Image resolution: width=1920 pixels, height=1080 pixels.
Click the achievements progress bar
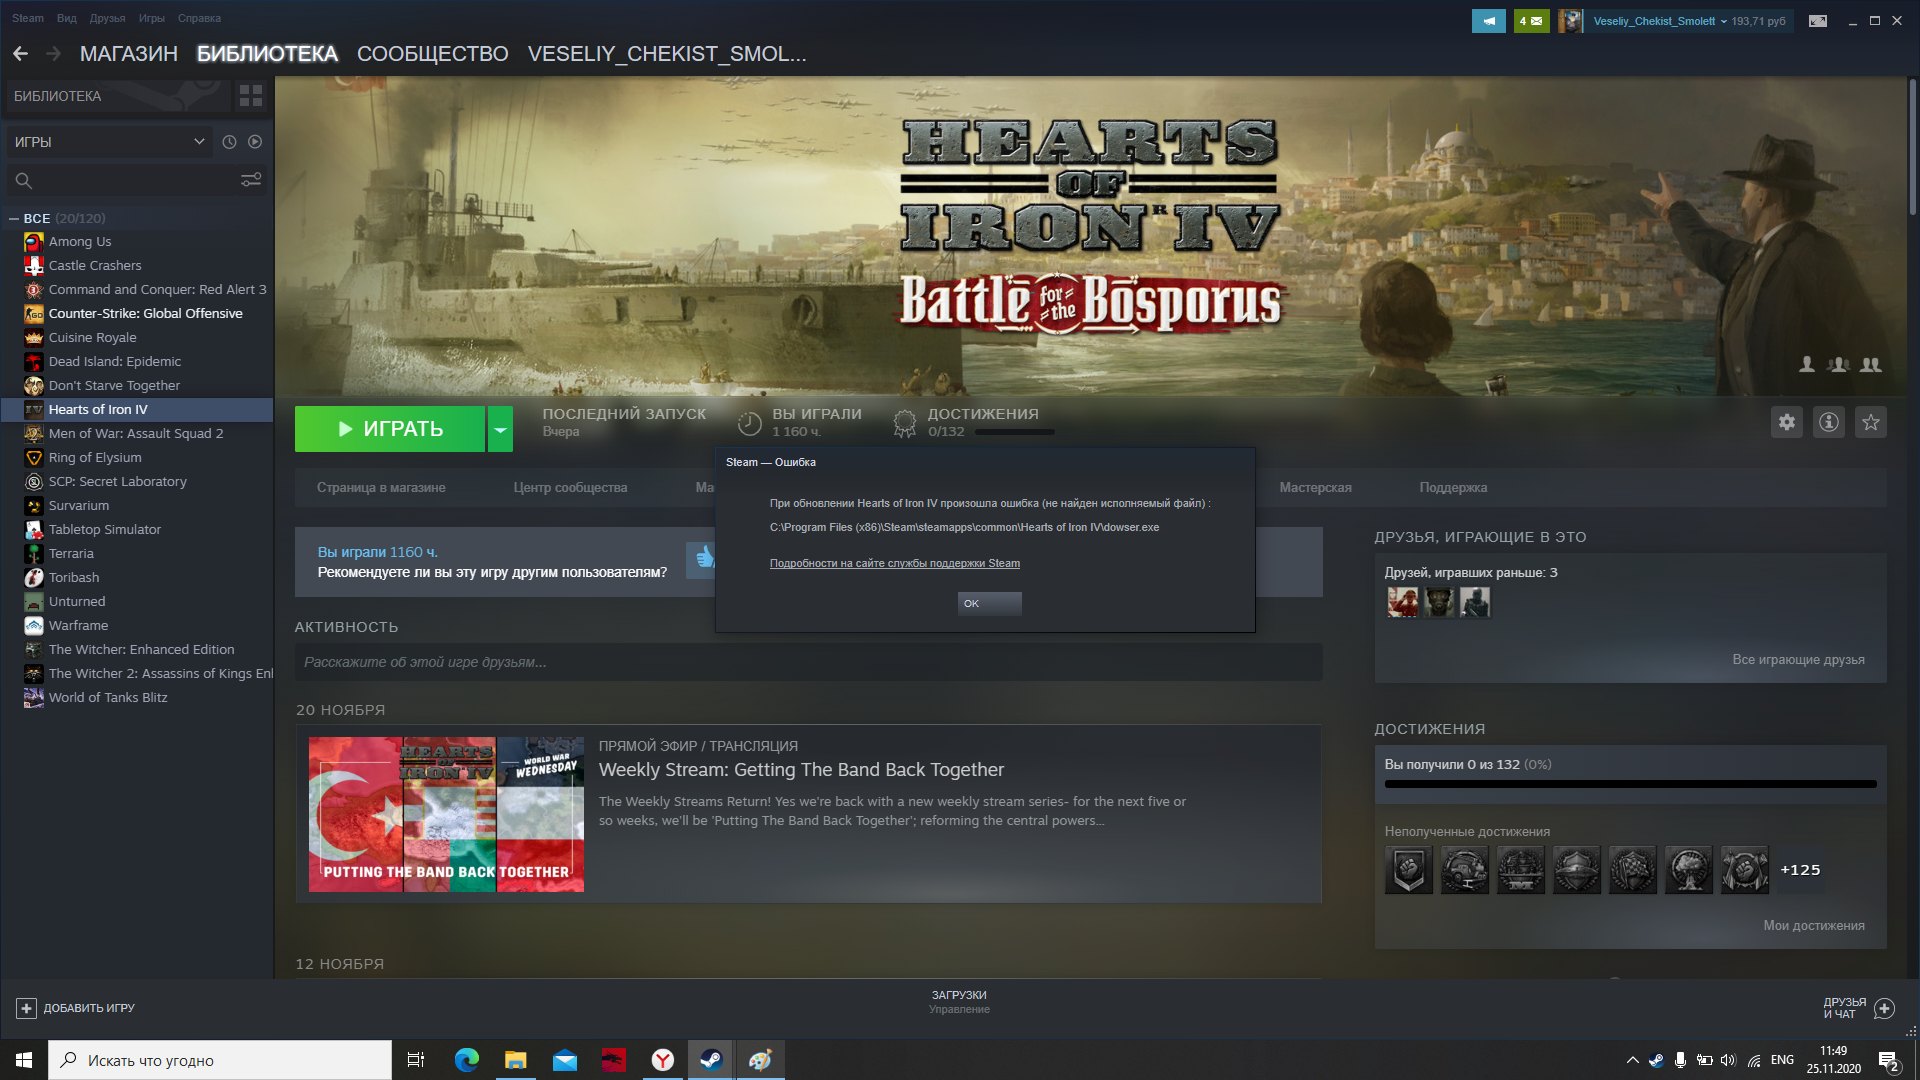point(1629,784)
